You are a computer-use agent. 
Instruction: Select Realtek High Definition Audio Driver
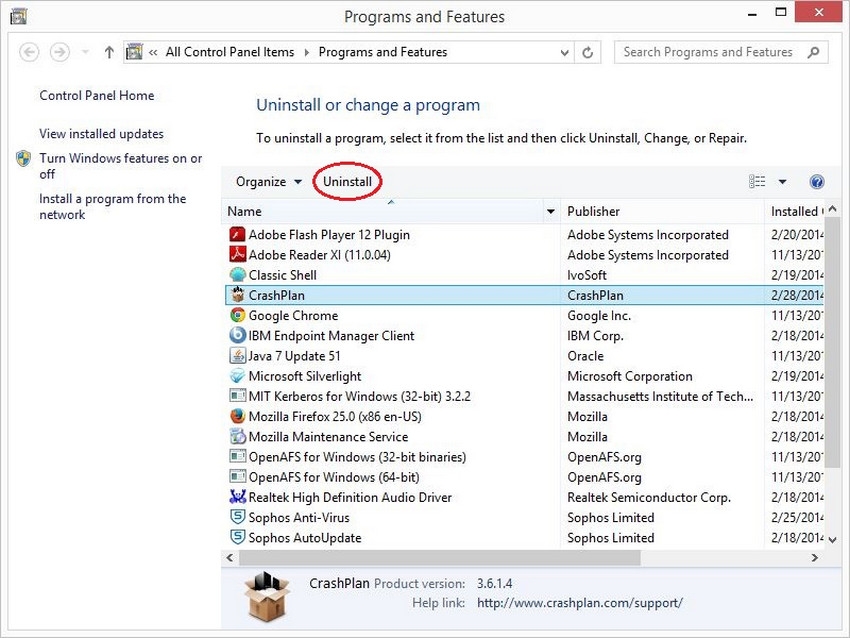(x=350, y=497)
